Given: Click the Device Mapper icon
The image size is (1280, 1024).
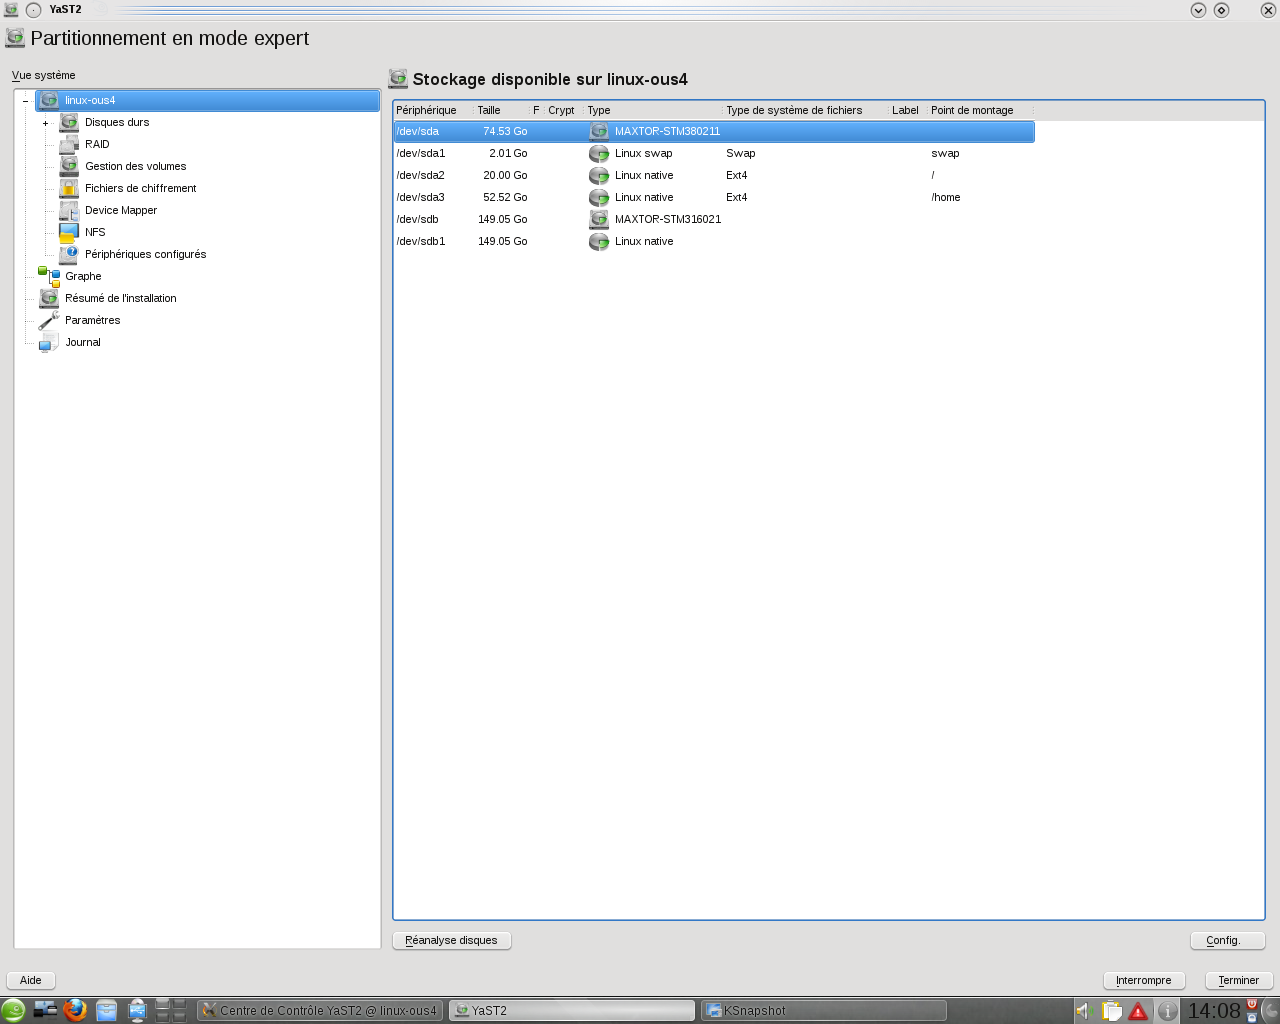Looking at the screenshot, I should tap(69, 210).
